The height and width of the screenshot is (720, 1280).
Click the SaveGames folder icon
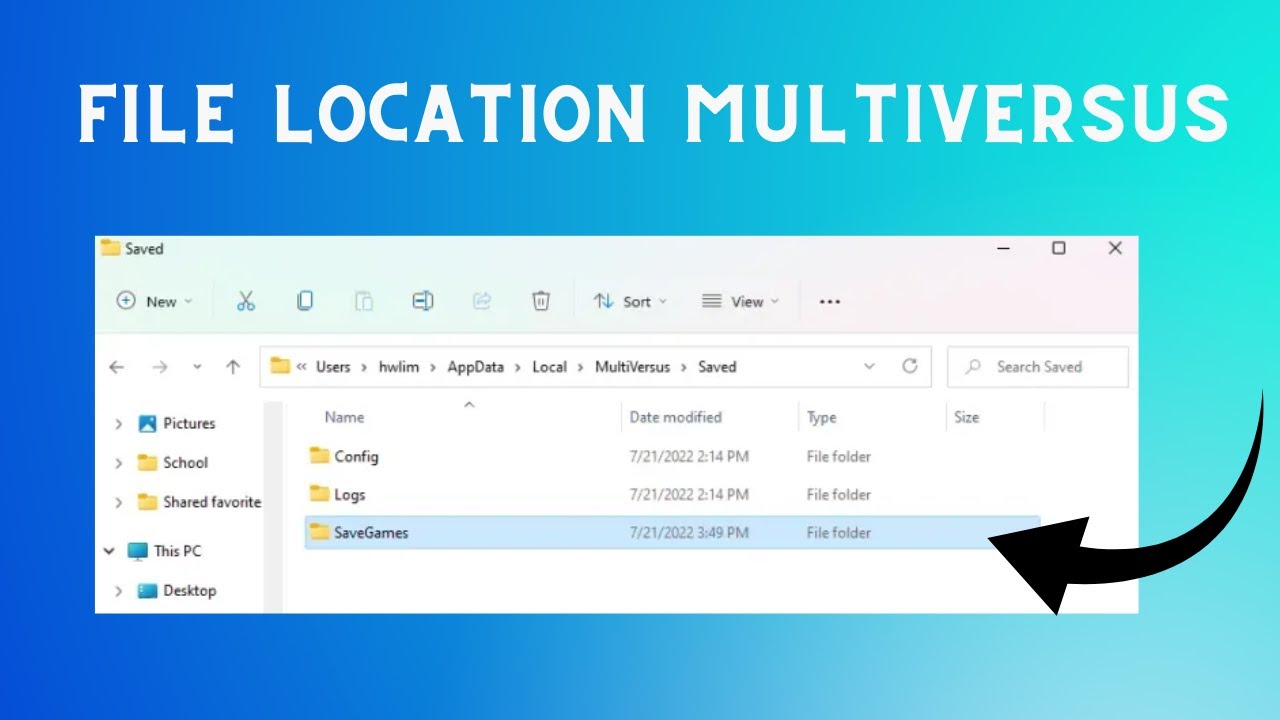click(319, 532)
